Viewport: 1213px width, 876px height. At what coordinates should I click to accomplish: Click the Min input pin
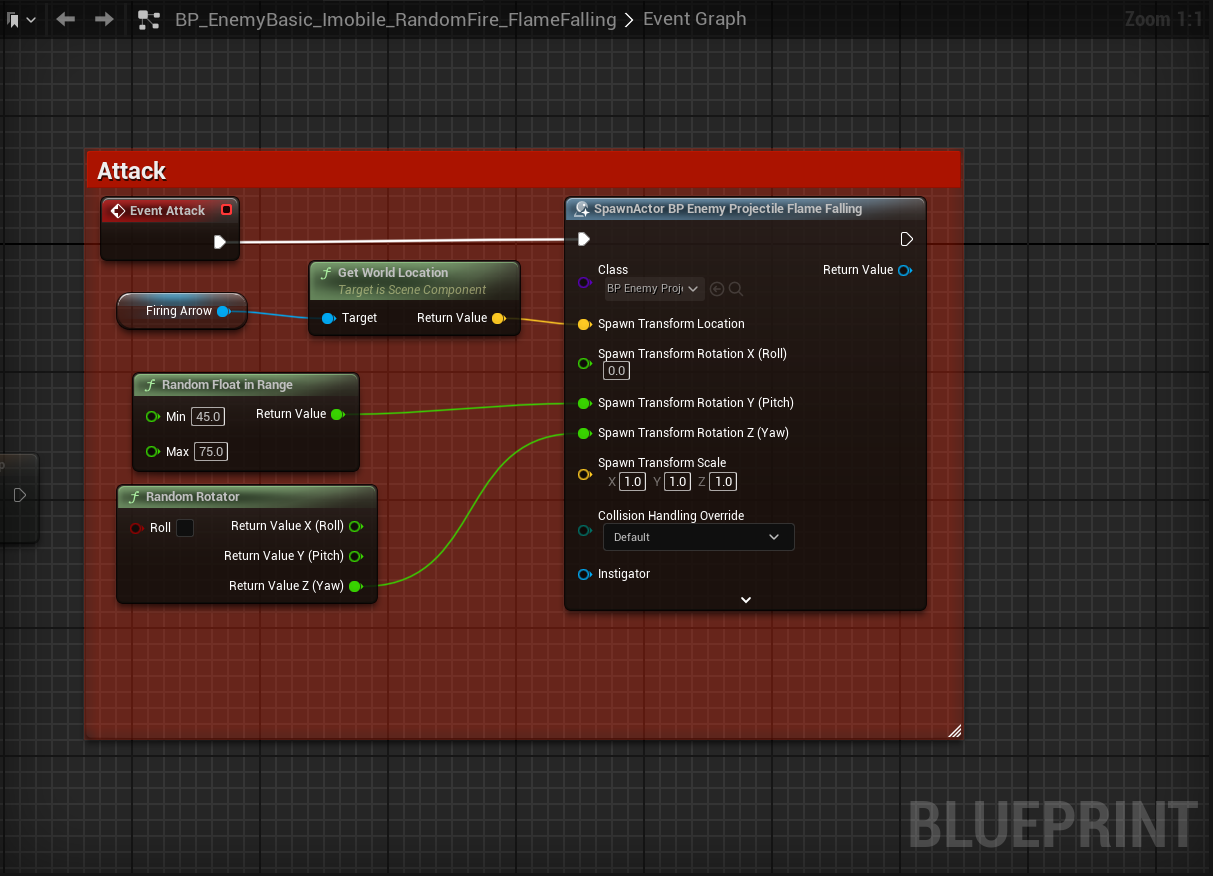153,416
